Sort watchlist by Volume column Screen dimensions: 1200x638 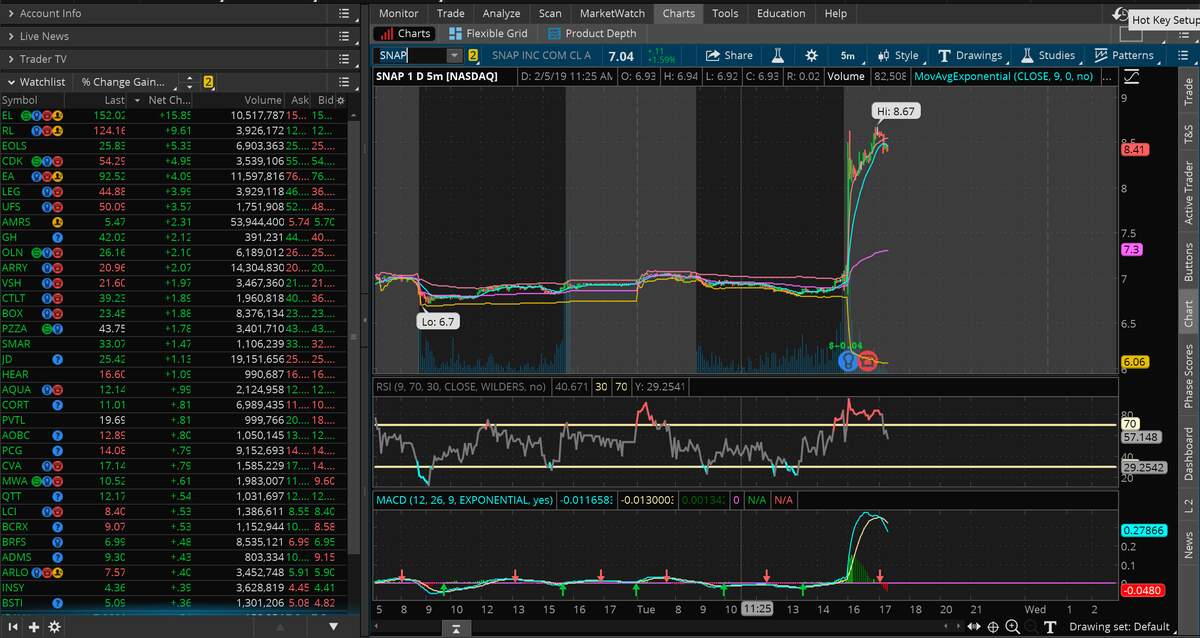pyautogui.click(x=264, y=100)
